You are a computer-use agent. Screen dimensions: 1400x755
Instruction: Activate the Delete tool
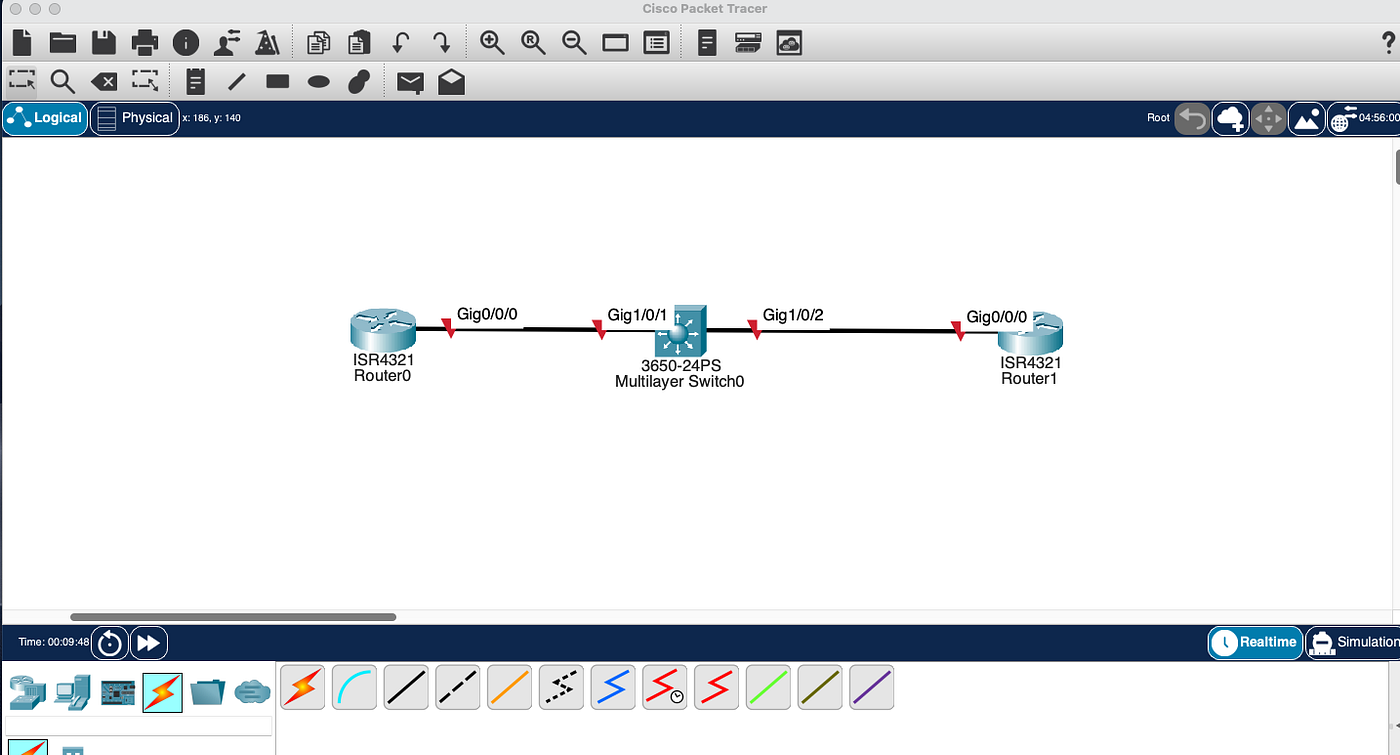click(103, 82)
